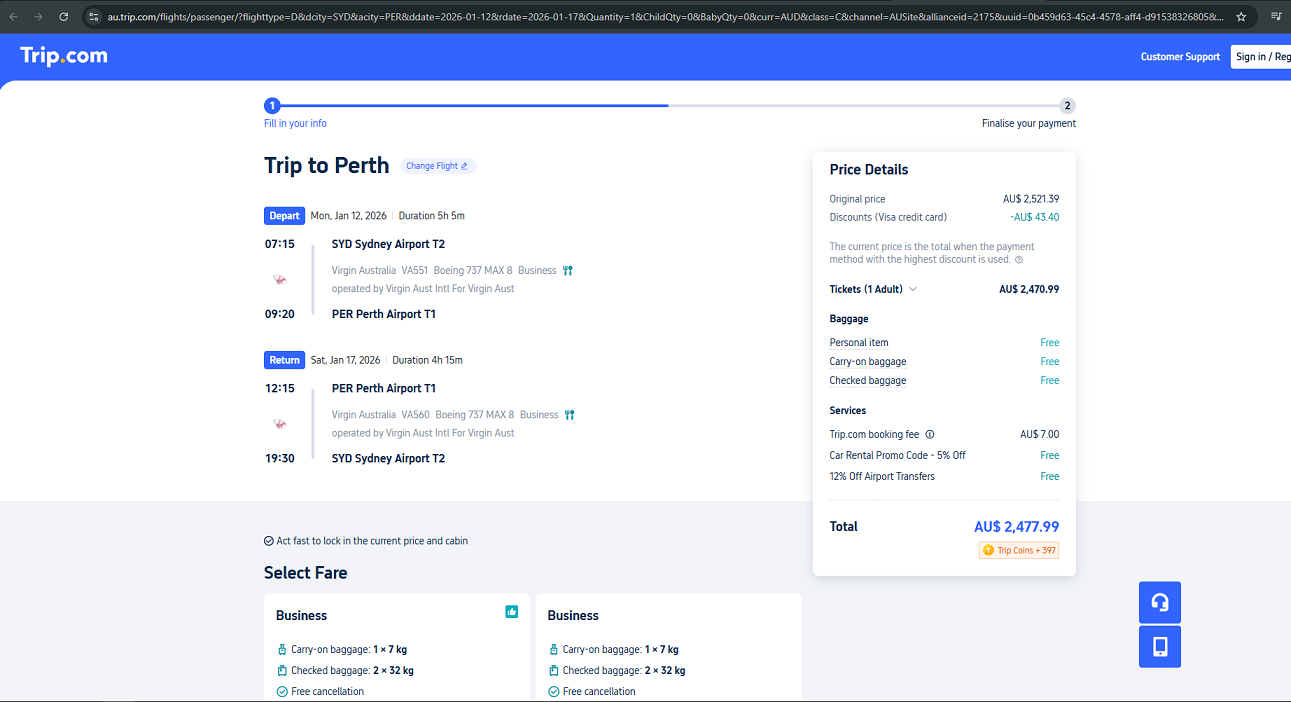Click the Mon, Jan 12, 2026 departure date
Screen dimensions: 1291x702
coord(349,216)
